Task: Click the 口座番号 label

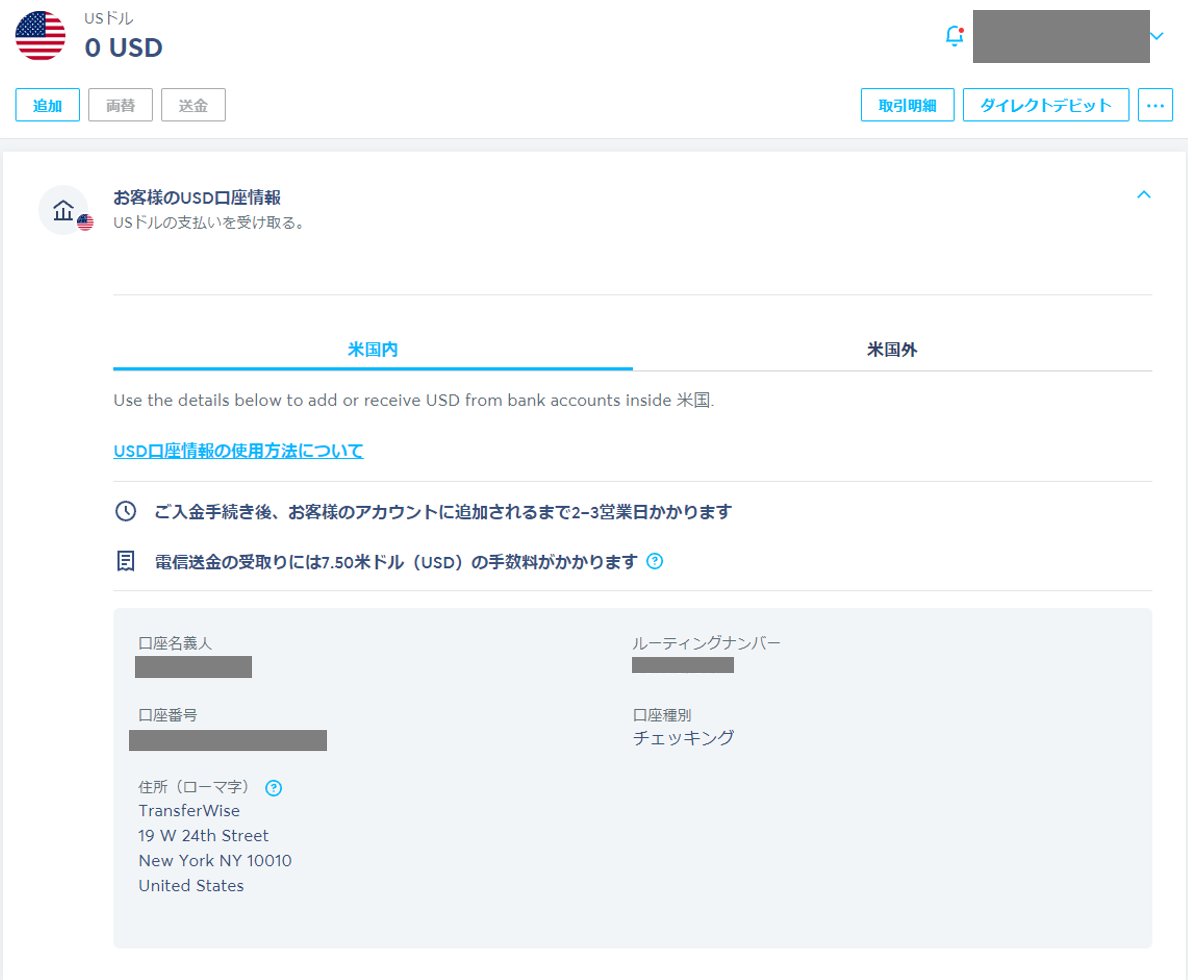Action: pos(167,715)
